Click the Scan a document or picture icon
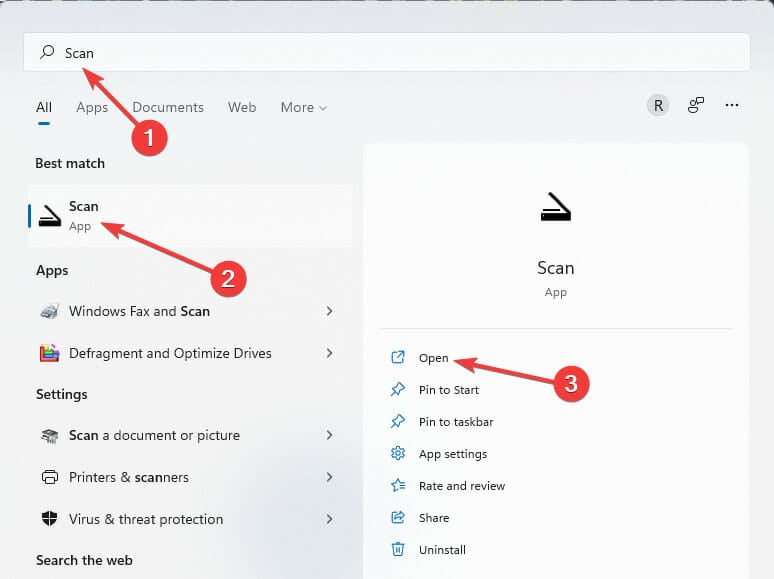The image size is (774, 579). [x=49, y=435]
